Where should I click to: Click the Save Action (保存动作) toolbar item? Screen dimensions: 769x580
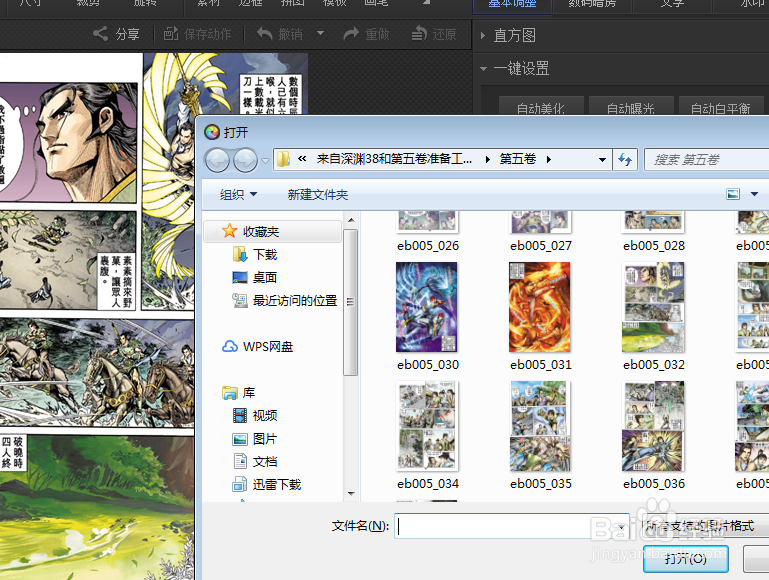(x=197, y=34)
